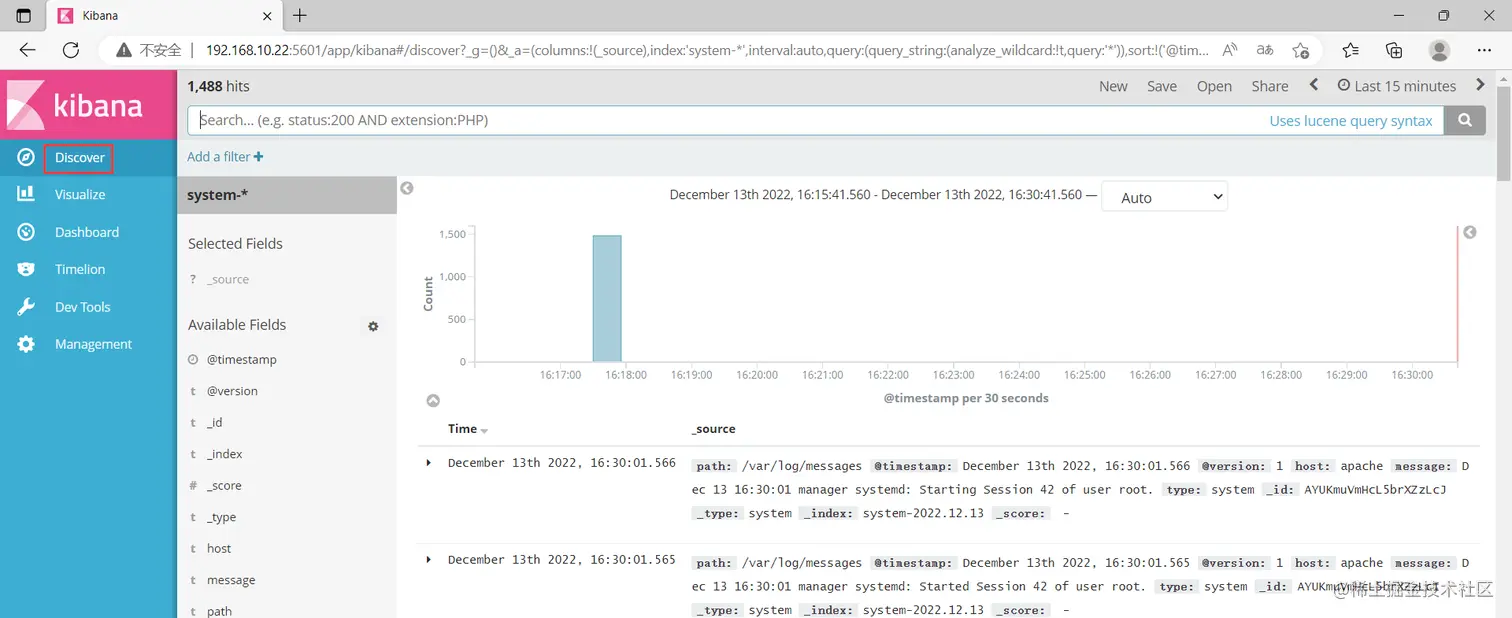Select the Discover menu item
The image size is (1512, 618).
click(80, 157)
